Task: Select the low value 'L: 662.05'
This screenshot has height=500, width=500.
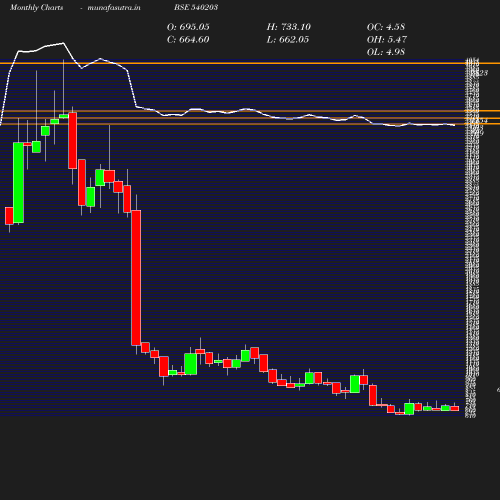Action: [x=288, y=40]
